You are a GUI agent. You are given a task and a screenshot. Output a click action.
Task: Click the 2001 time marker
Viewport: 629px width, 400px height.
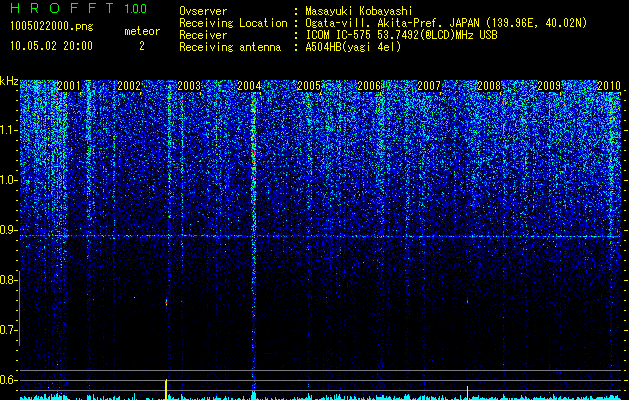69,86
